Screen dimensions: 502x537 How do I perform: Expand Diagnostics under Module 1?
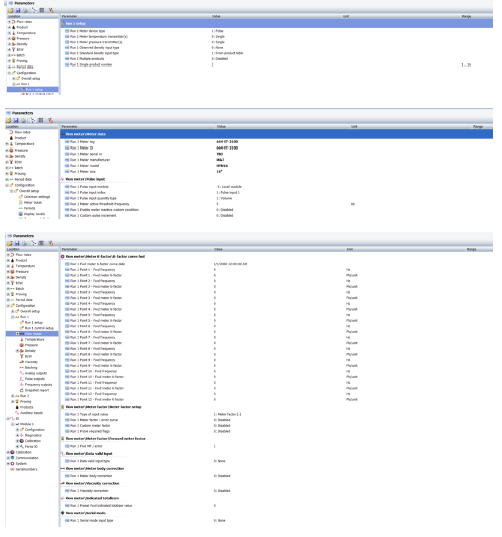pyautogui.click(x=17, y=435)
